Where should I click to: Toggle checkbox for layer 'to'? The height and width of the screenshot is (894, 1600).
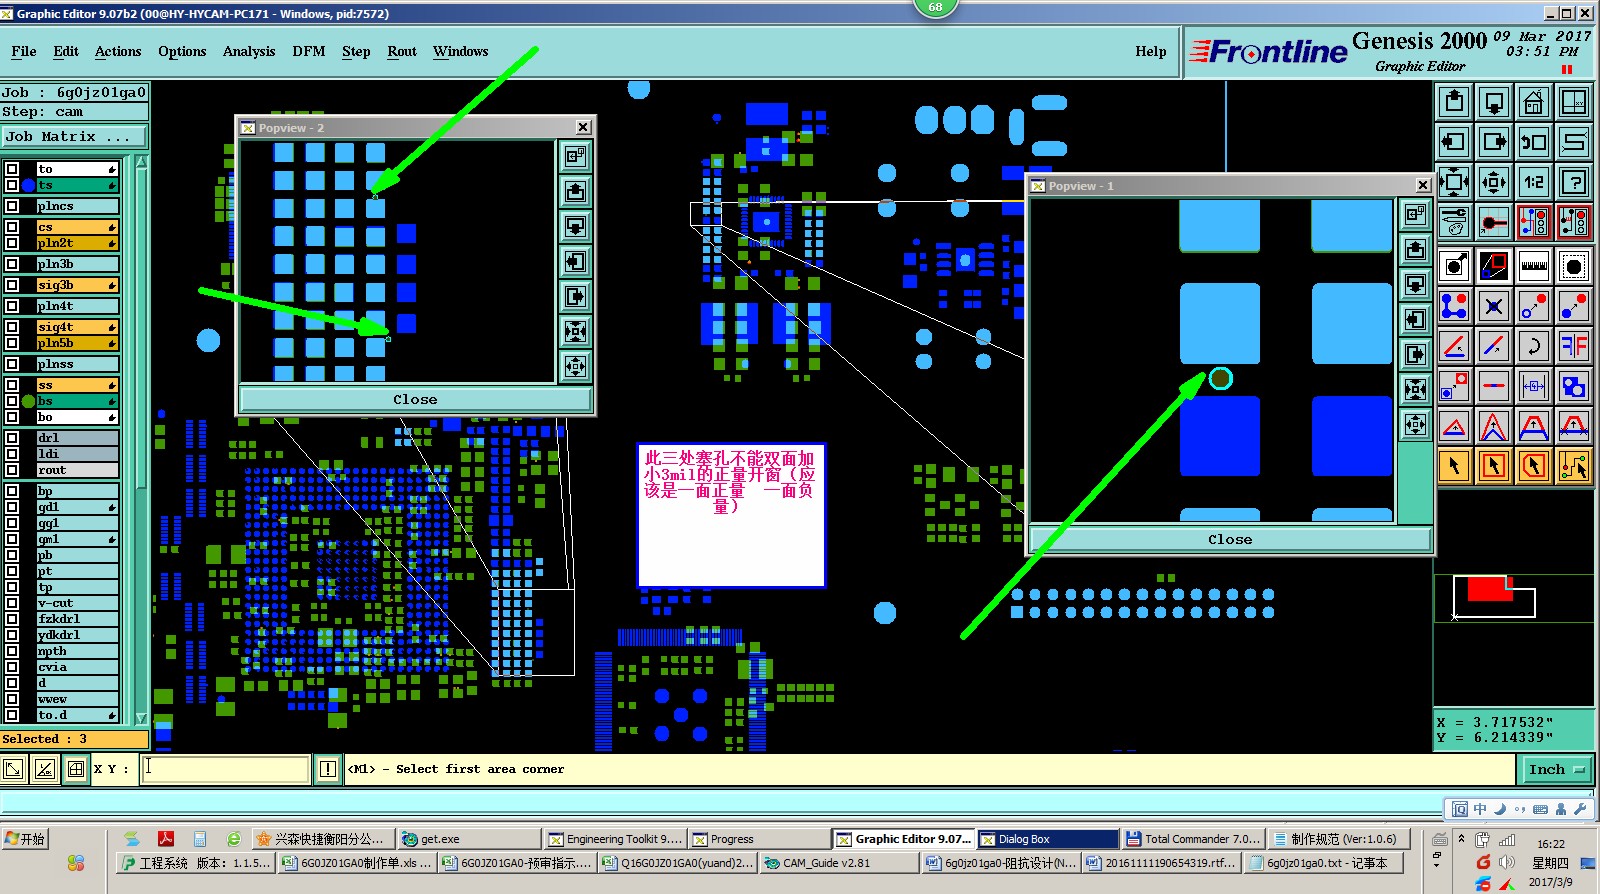coord(12,169)
